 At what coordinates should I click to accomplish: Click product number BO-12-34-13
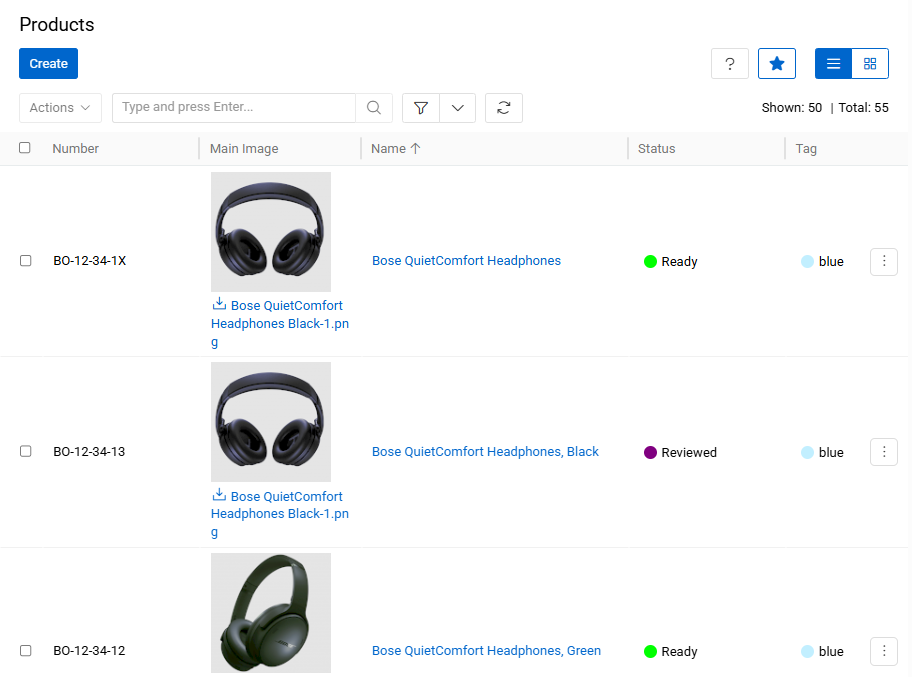89,451
